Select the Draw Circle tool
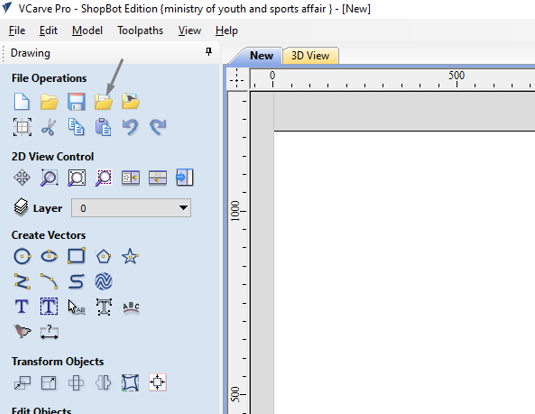Viewport: 535px width, 414px height. (x=22, y=256)
